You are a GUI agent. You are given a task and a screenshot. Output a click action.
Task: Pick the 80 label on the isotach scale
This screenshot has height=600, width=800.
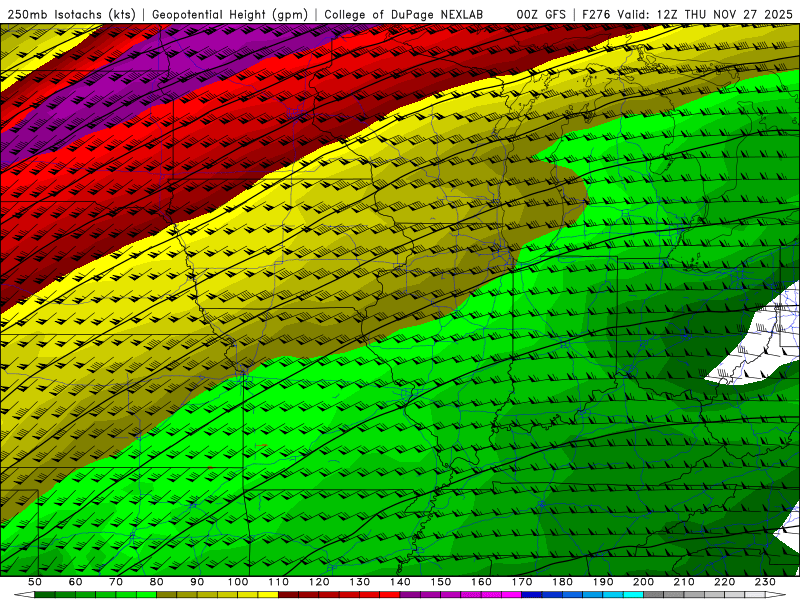pyautogui.click(x=156, y=582)
